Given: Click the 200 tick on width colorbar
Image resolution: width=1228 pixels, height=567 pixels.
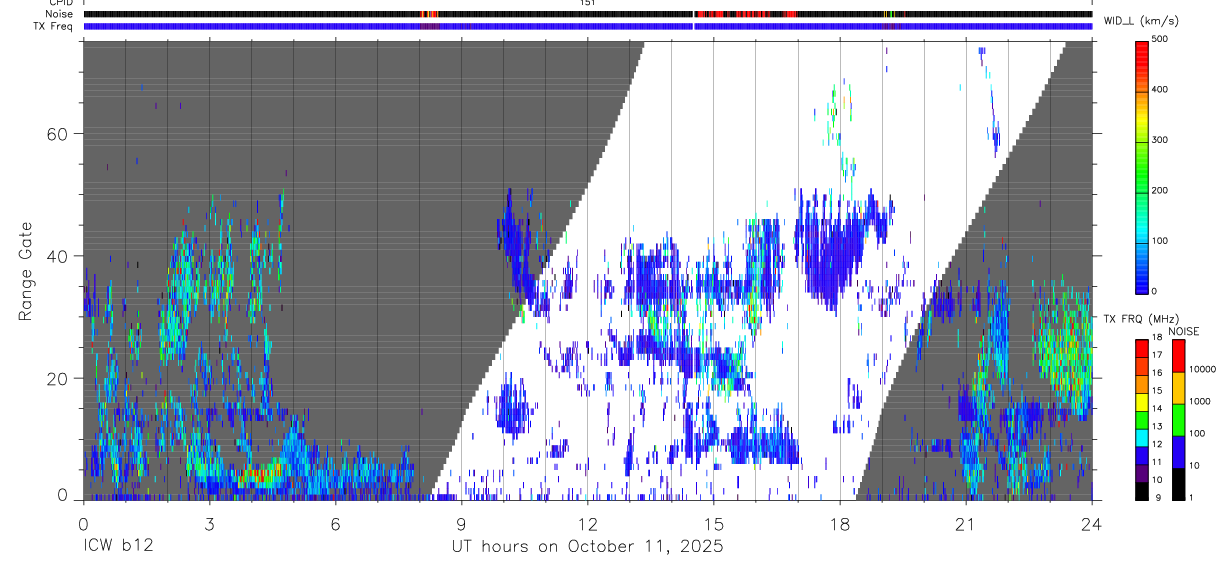Looking at the screenshot, I should point(1160,190).
